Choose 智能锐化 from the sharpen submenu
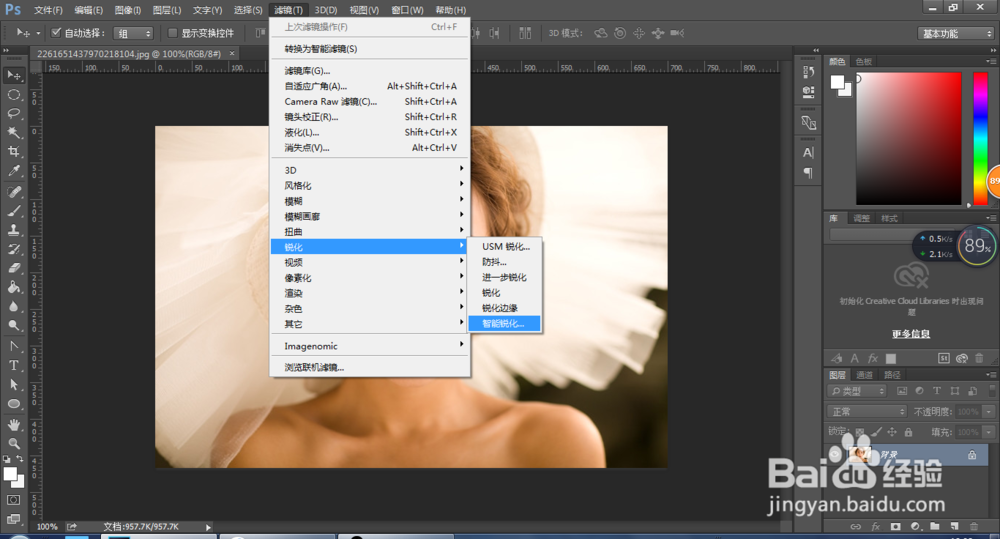1000x539 pixels. 504,323
